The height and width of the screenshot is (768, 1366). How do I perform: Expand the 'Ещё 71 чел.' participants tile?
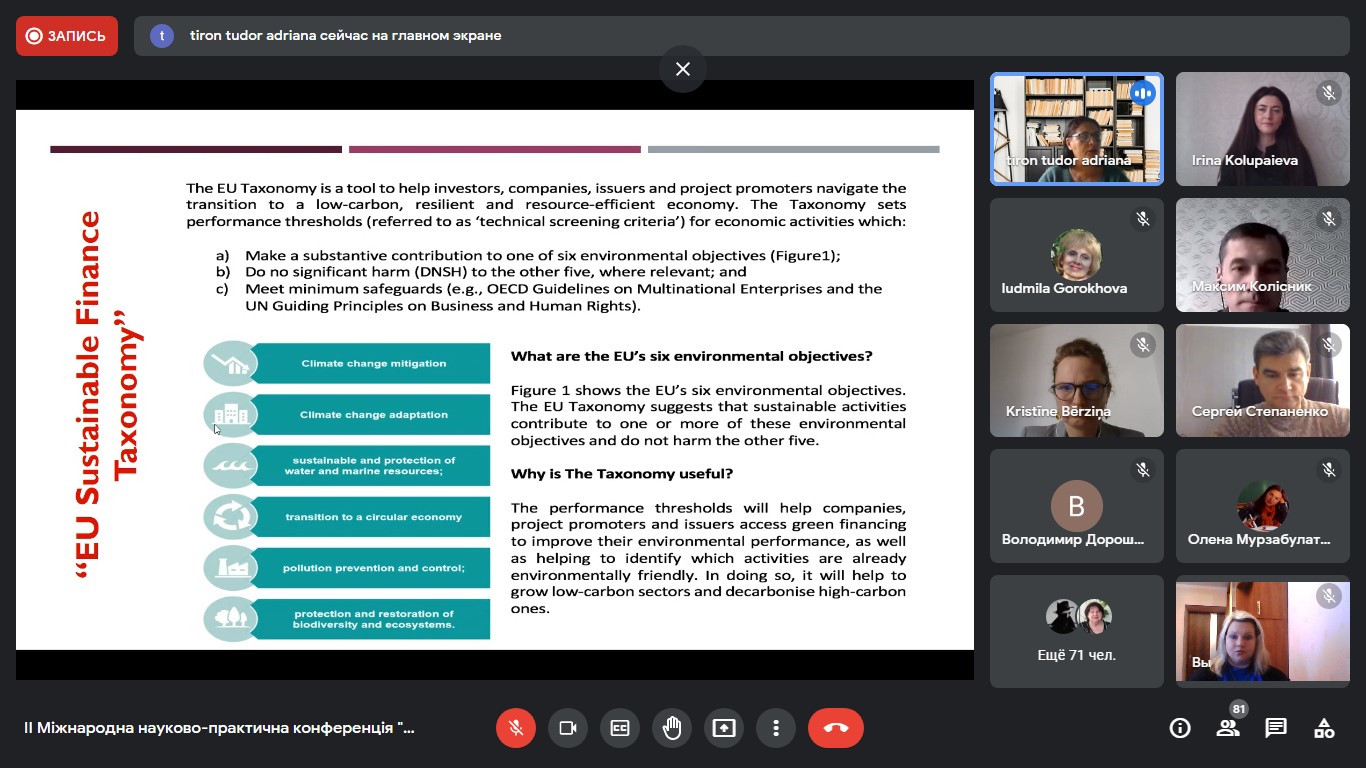pyautogui.click(x=1077, y=631)
